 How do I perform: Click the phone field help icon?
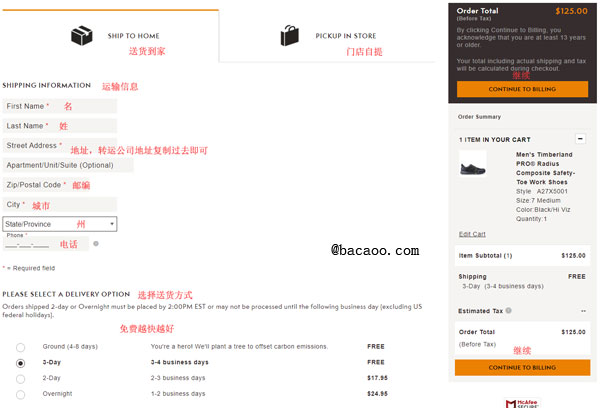pyautogui.click(x=96, y=243)
